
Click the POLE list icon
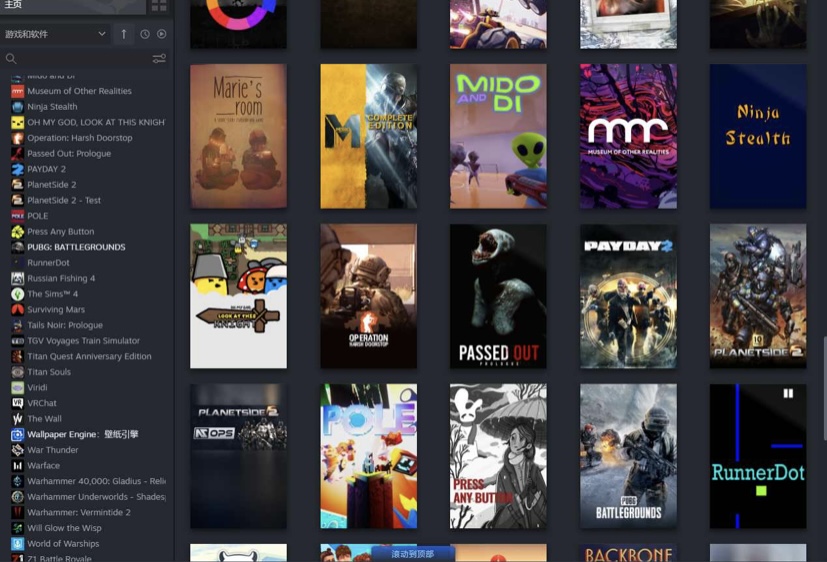17,216
